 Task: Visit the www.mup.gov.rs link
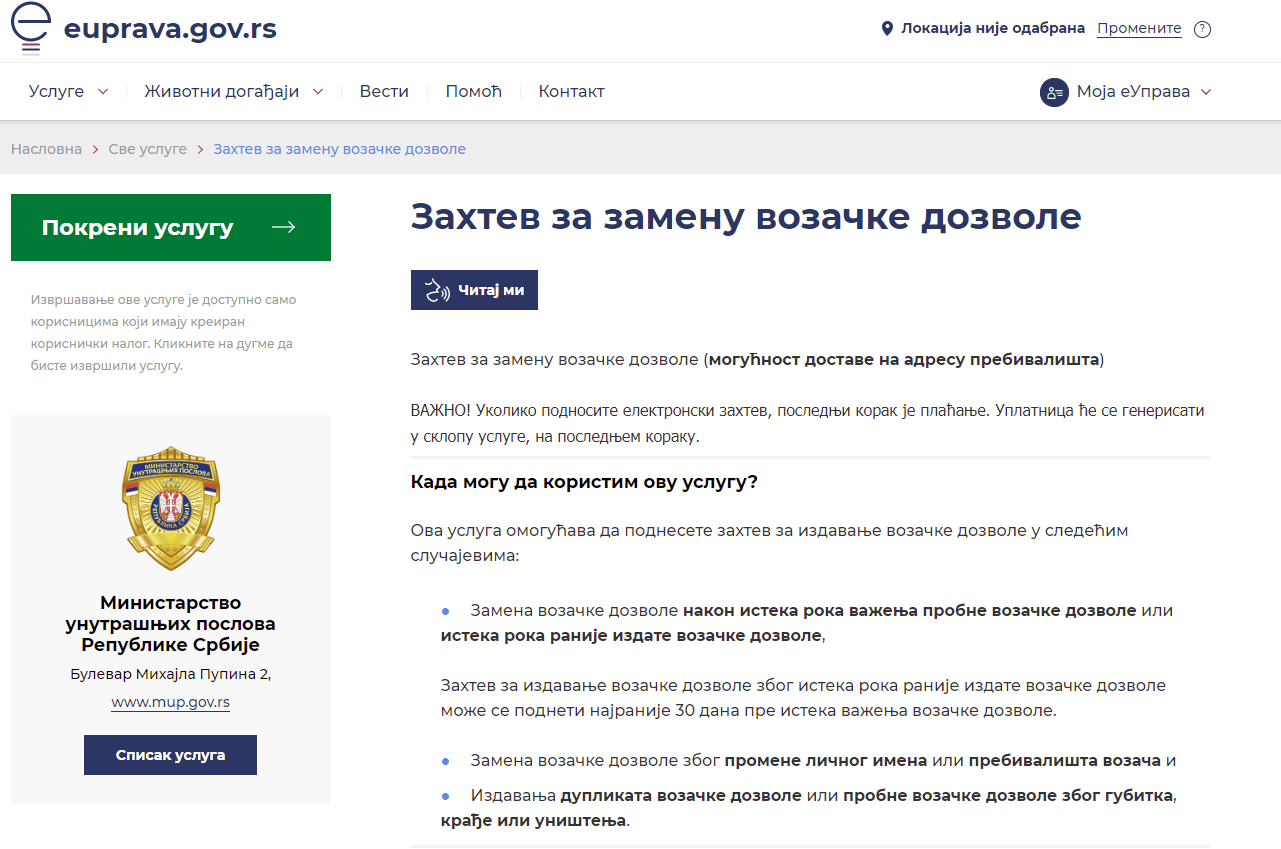(170, 702)
